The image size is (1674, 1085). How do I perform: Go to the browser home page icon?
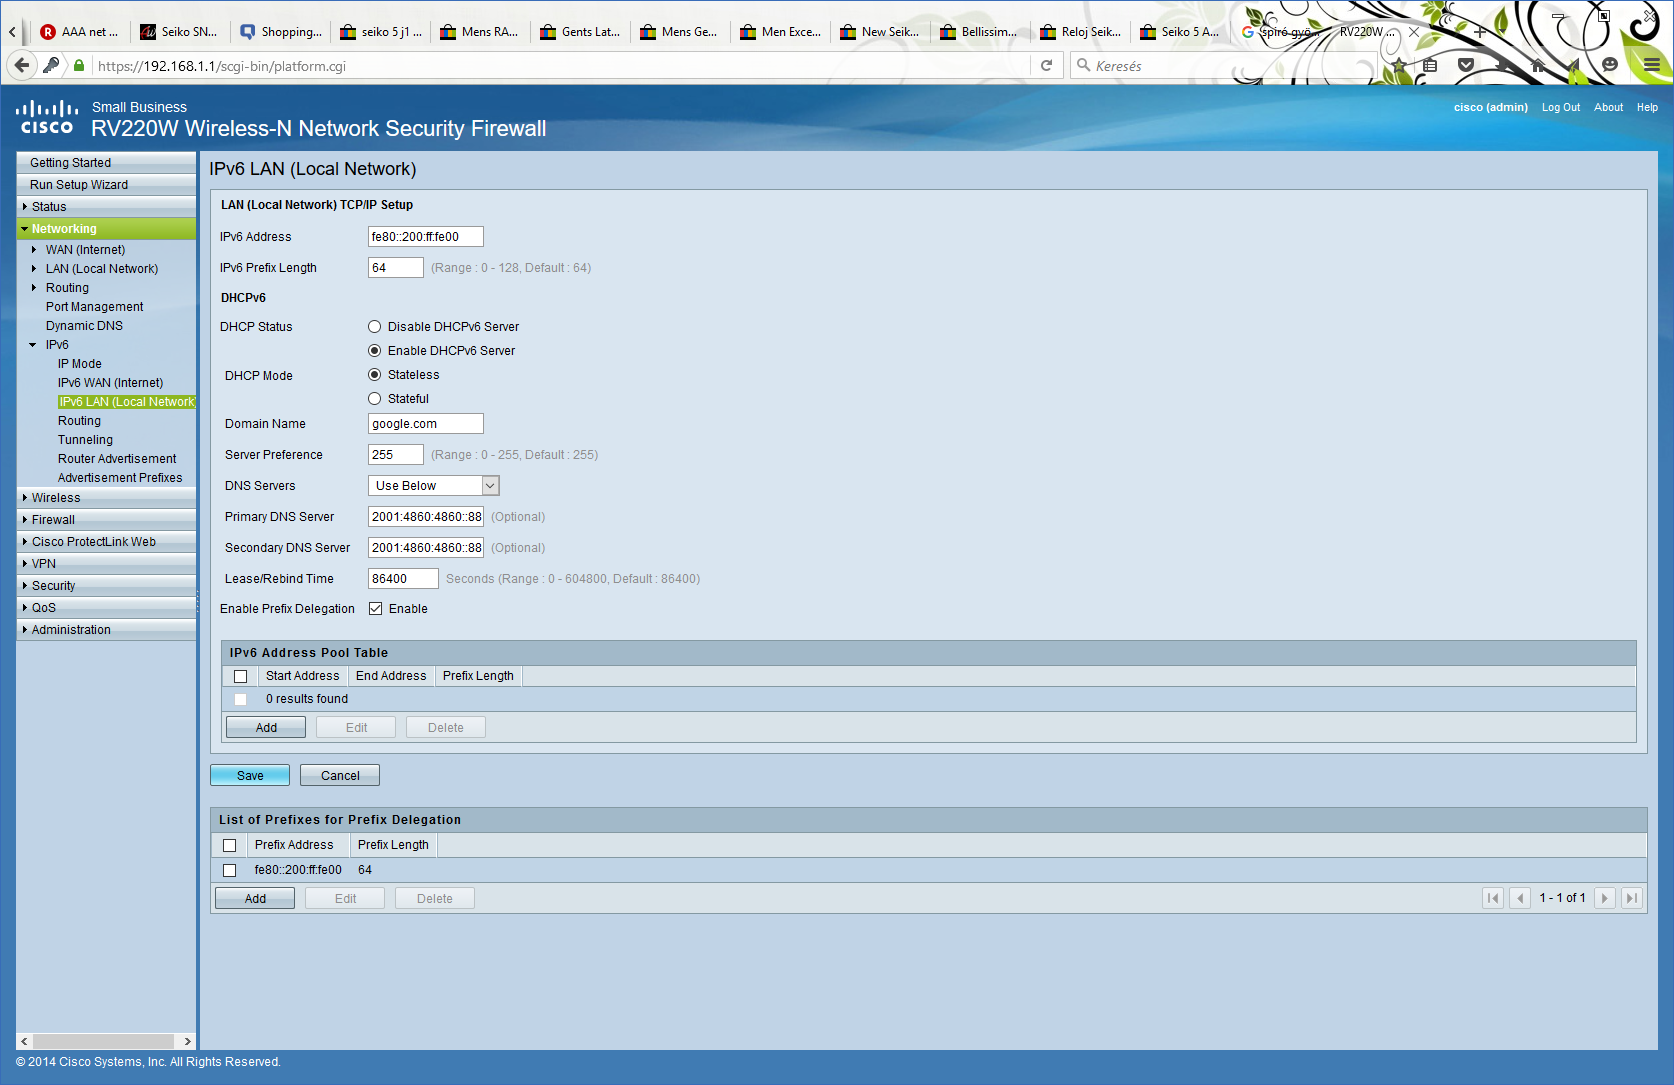pos(1538,66)
